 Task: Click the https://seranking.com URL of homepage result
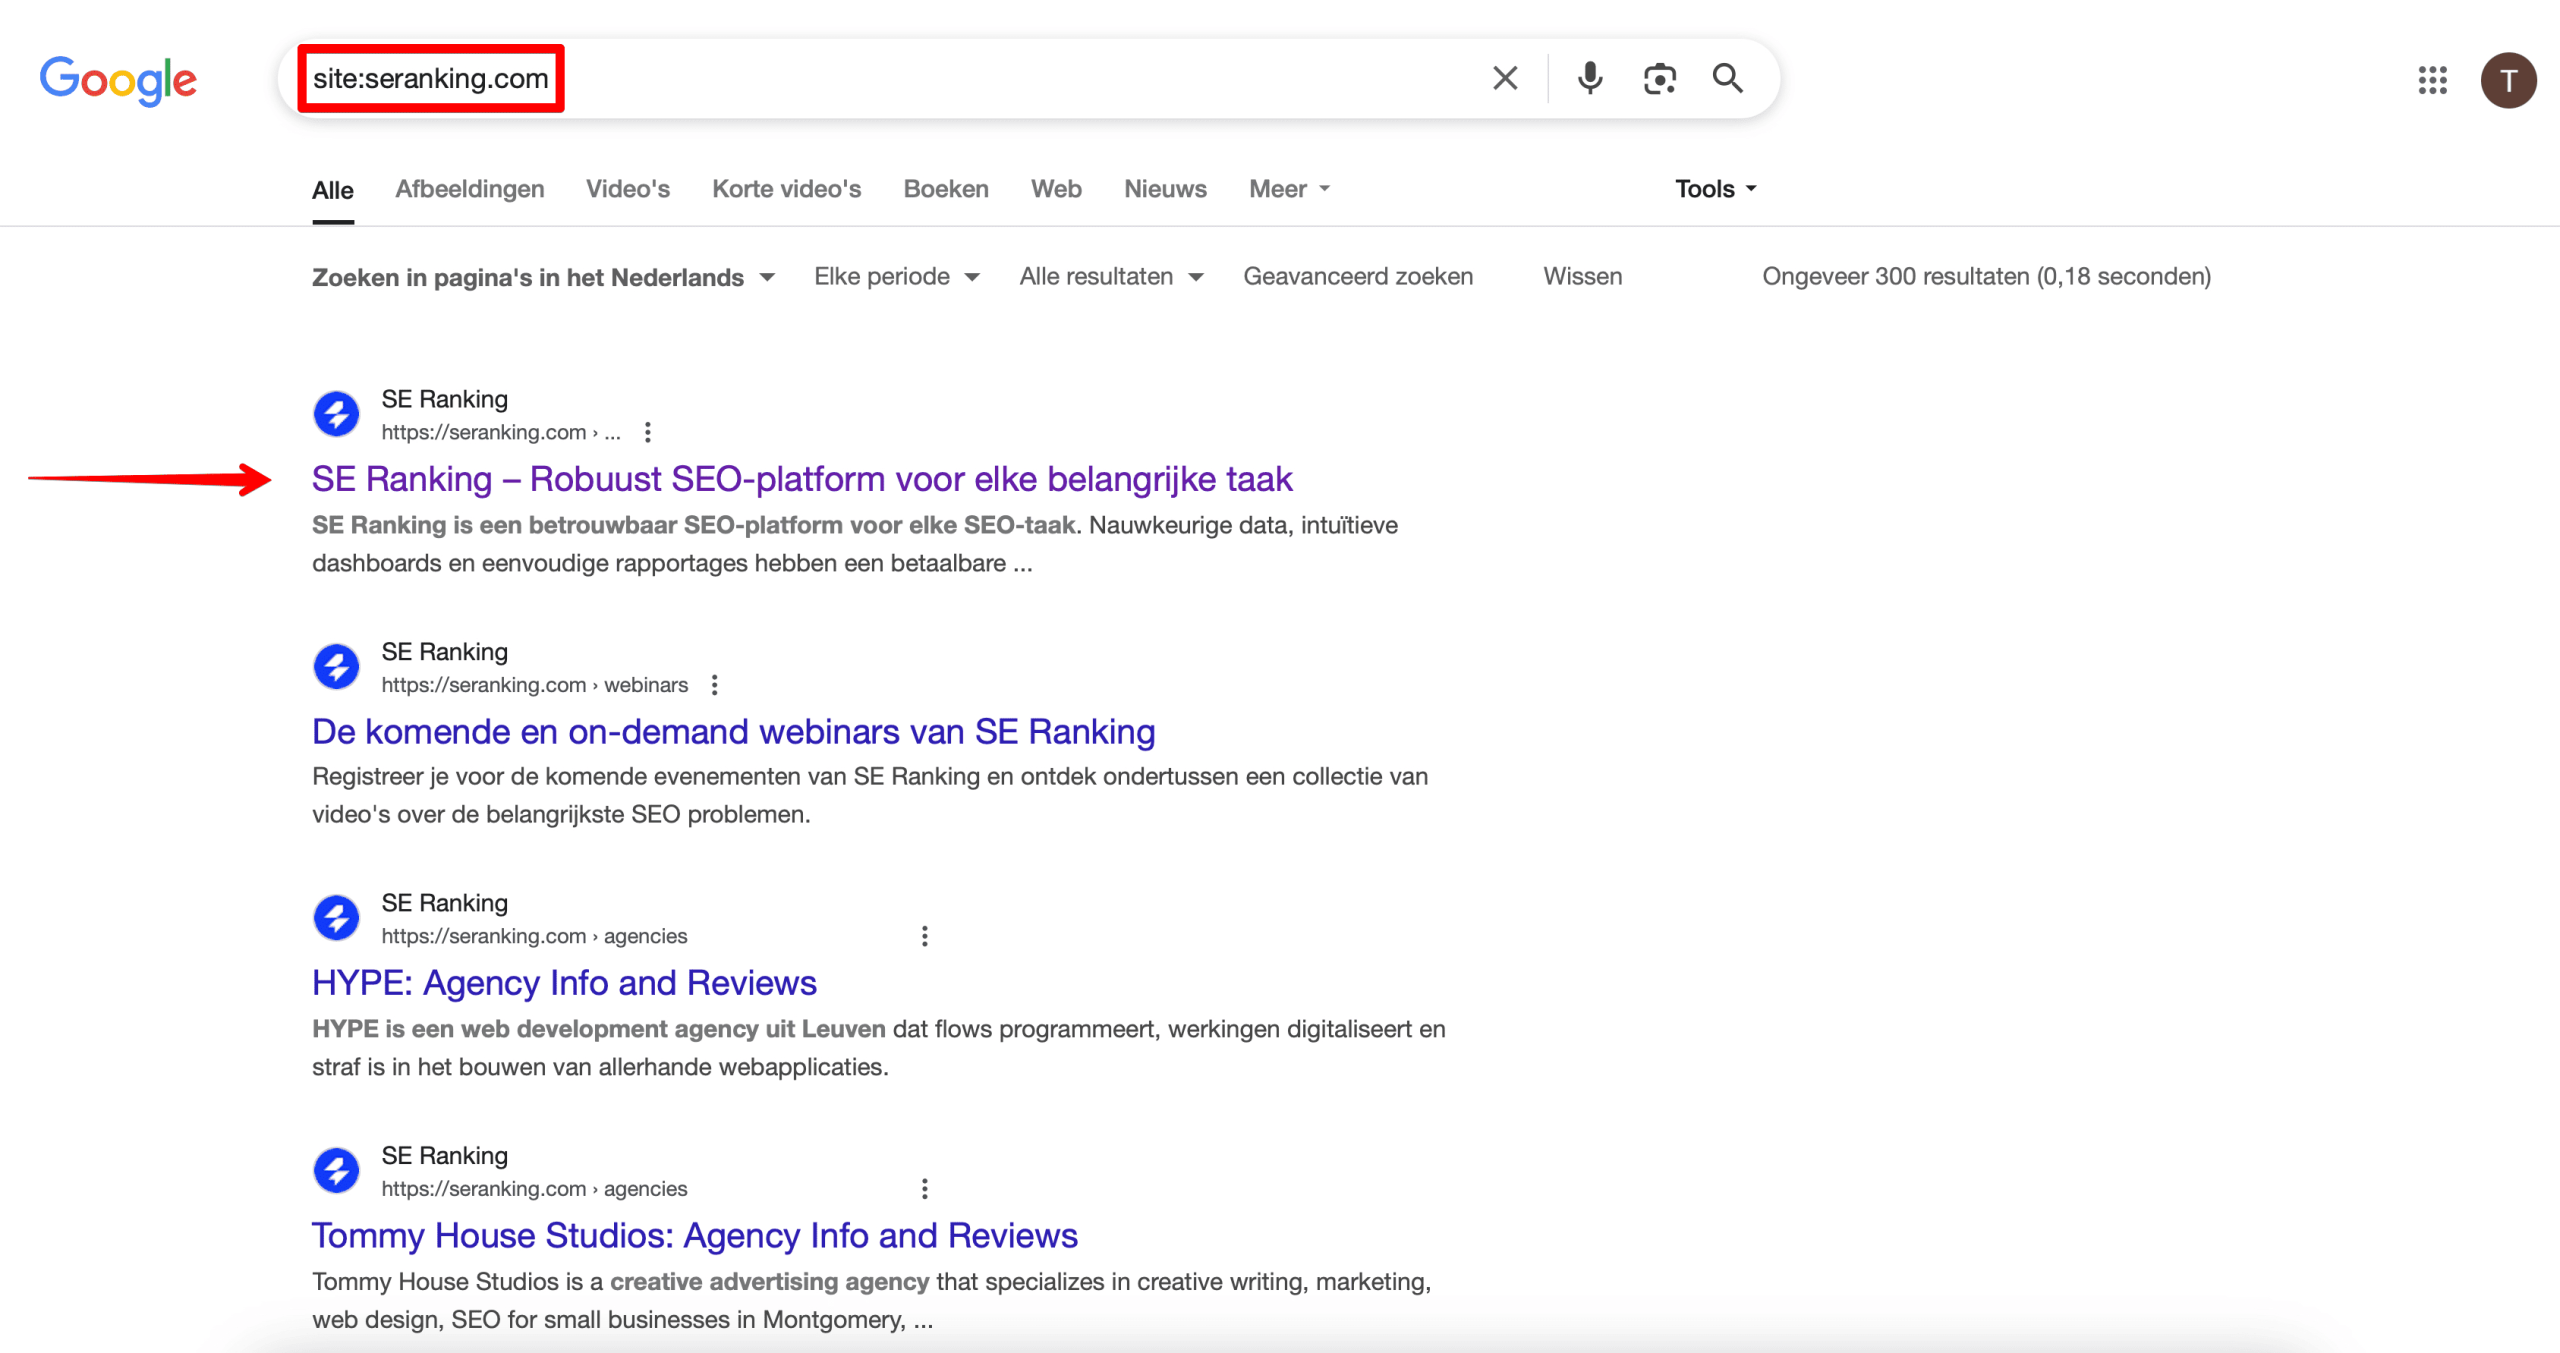501,432
